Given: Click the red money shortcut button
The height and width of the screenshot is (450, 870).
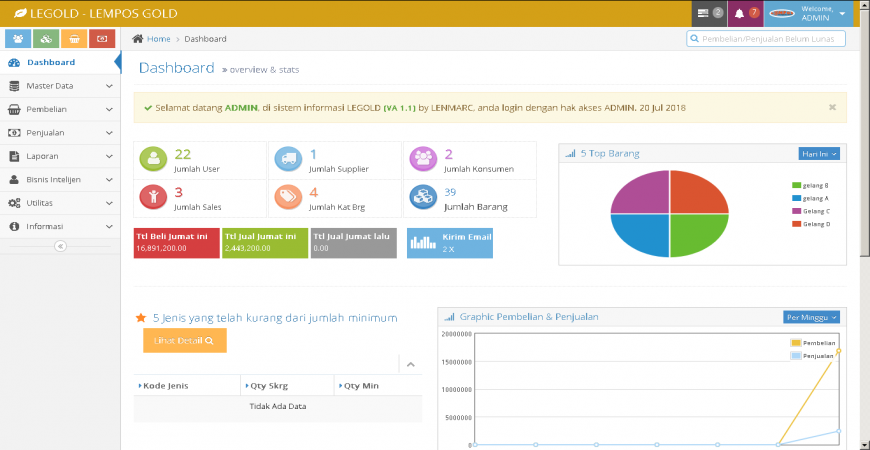Looking at the screenshot, I should 101,39.
